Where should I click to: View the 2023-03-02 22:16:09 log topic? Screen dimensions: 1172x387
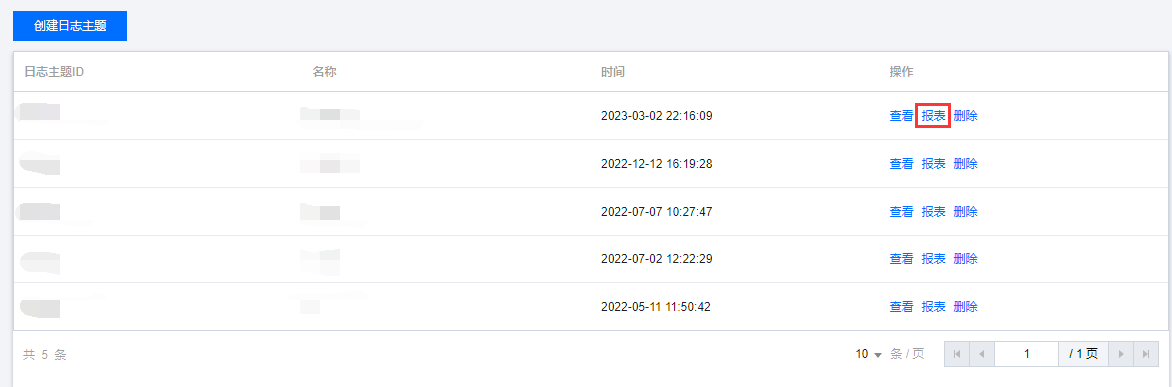[x=901, y=116]
